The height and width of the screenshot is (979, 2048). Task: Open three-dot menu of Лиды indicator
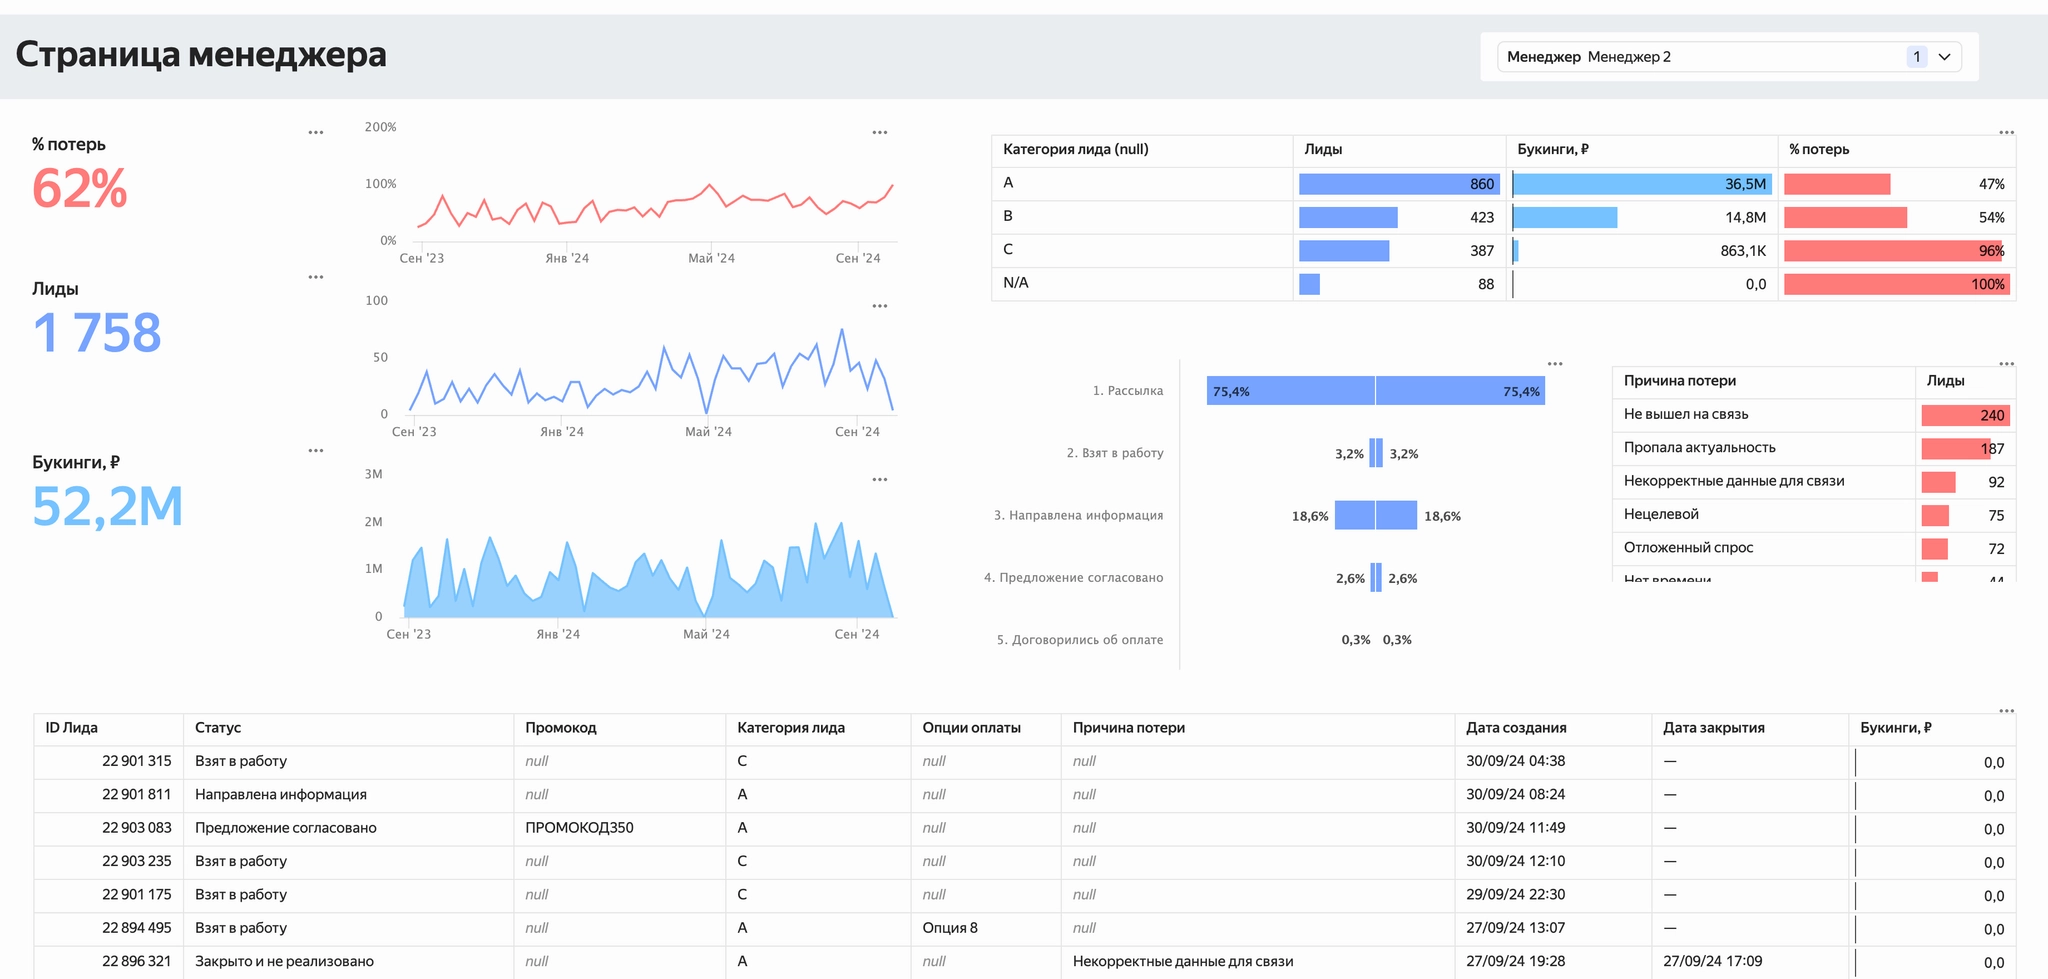pyautogui.click(x=316, y=277)
